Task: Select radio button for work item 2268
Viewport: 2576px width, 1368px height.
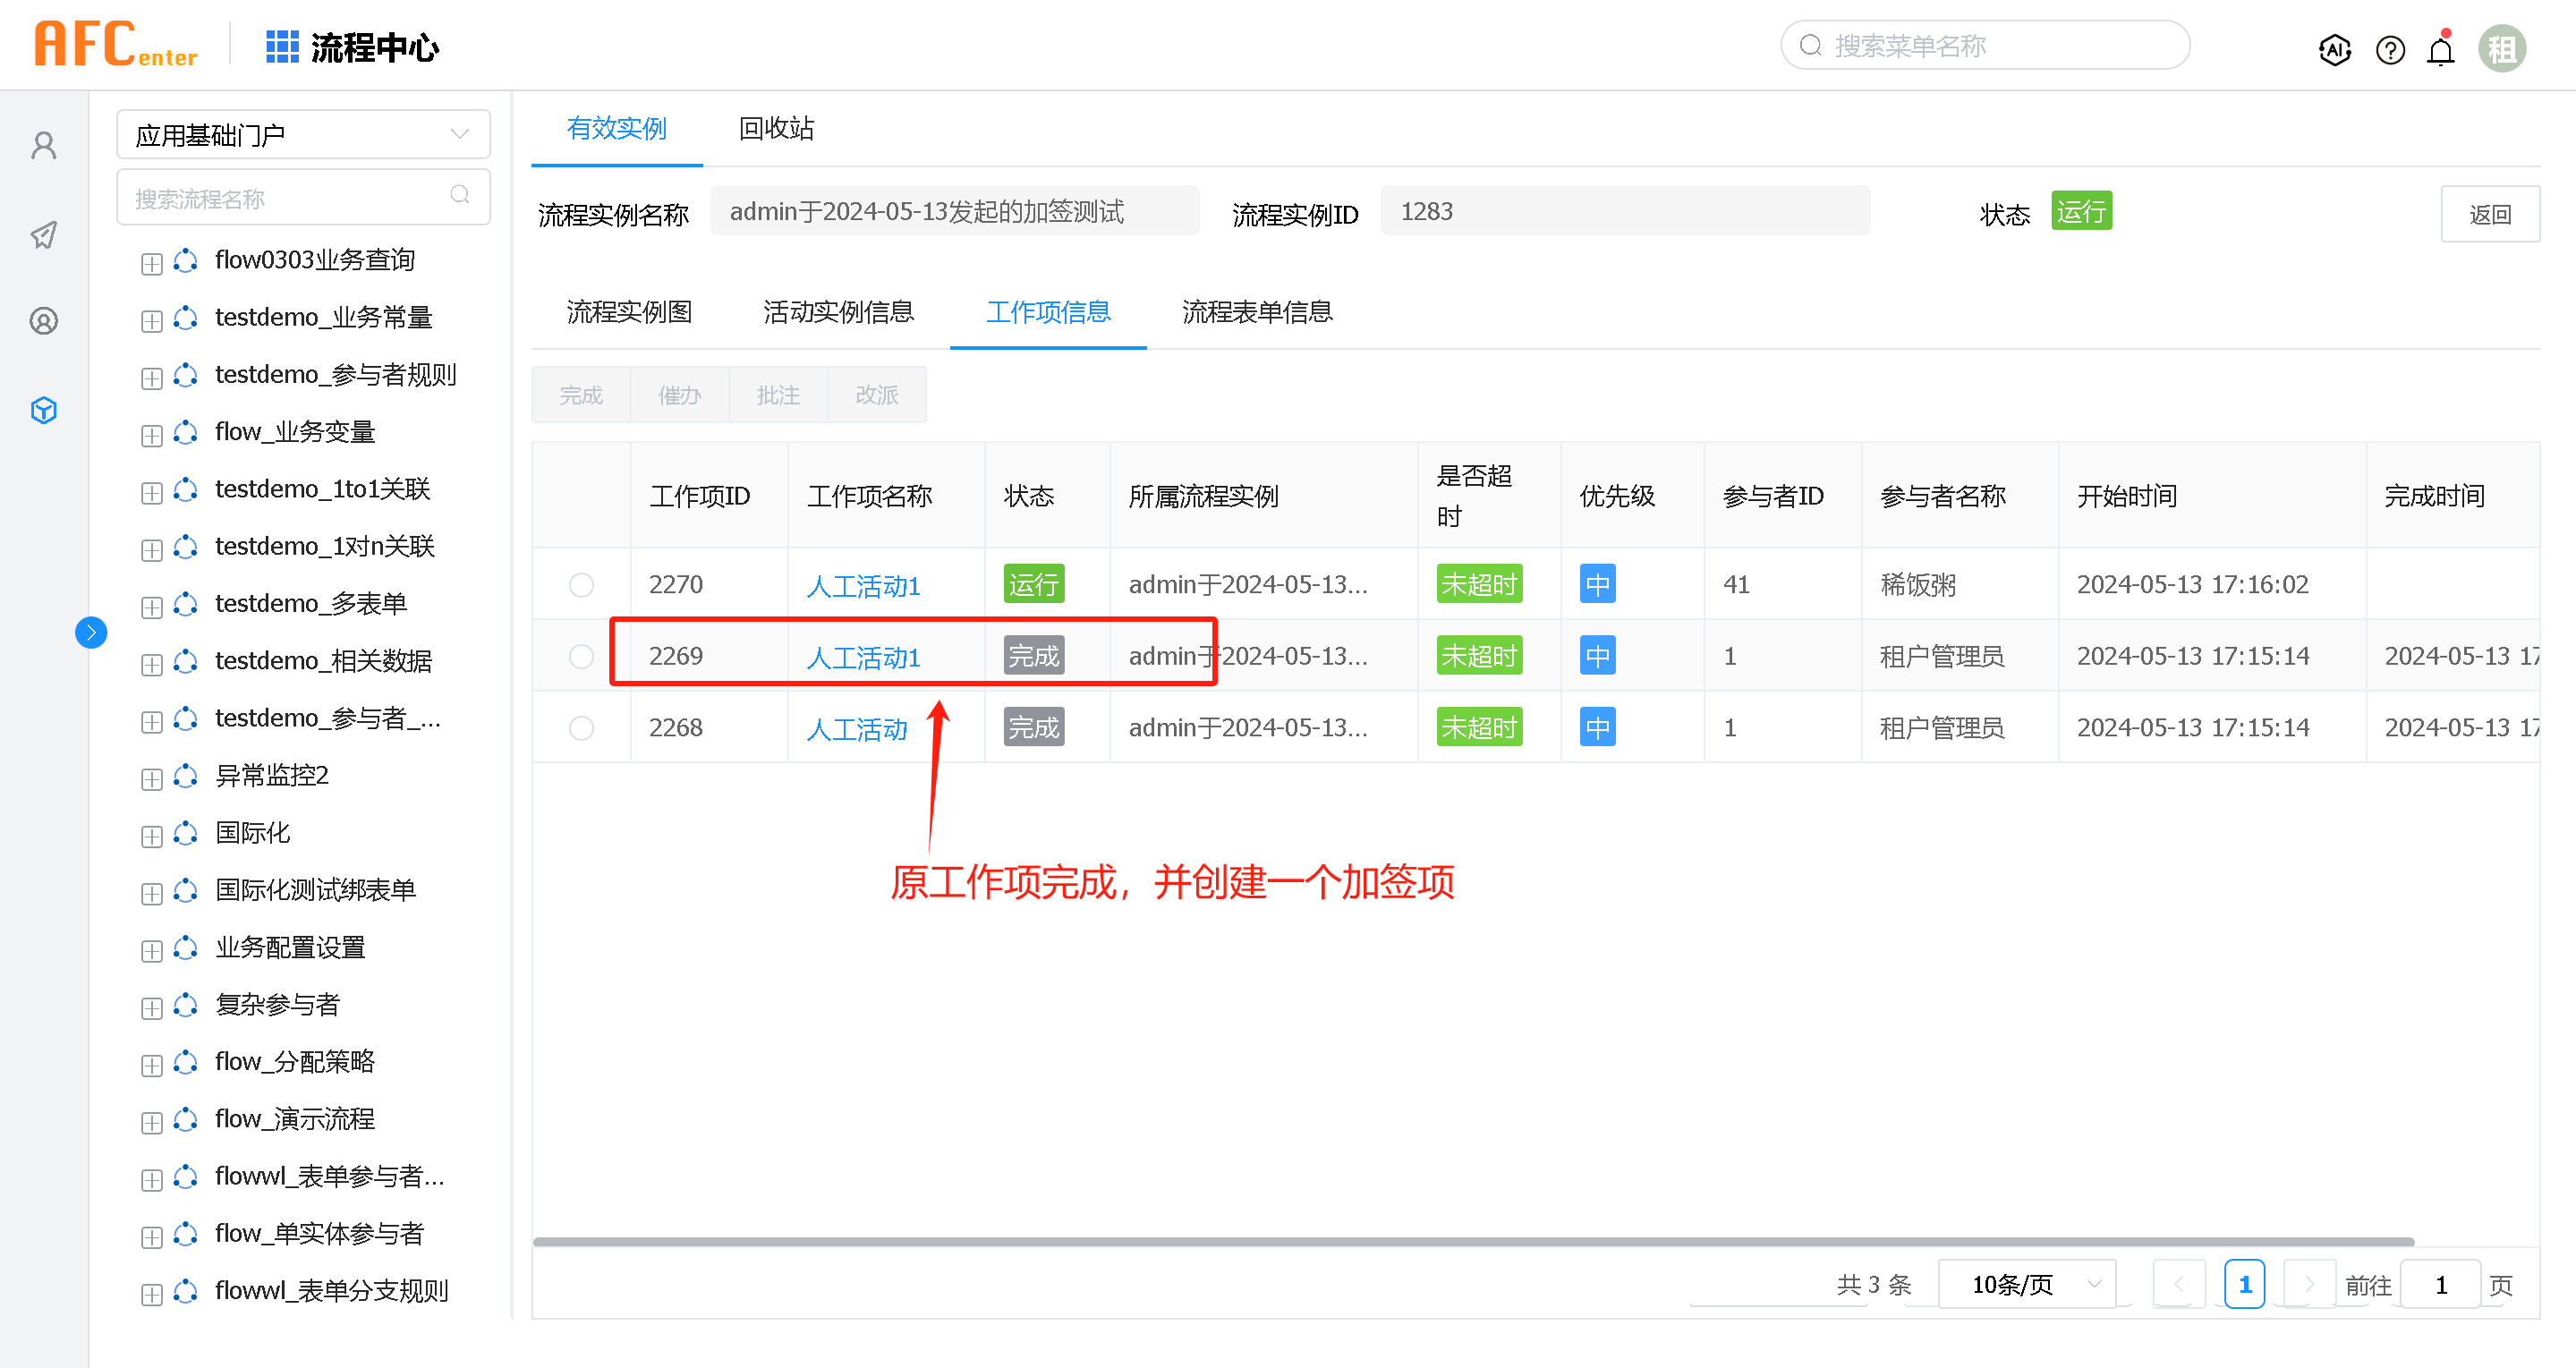Action: 581,728
